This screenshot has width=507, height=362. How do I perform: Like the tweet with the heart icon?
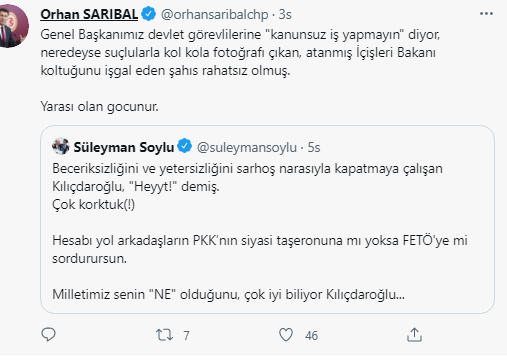tap(286, 335)
